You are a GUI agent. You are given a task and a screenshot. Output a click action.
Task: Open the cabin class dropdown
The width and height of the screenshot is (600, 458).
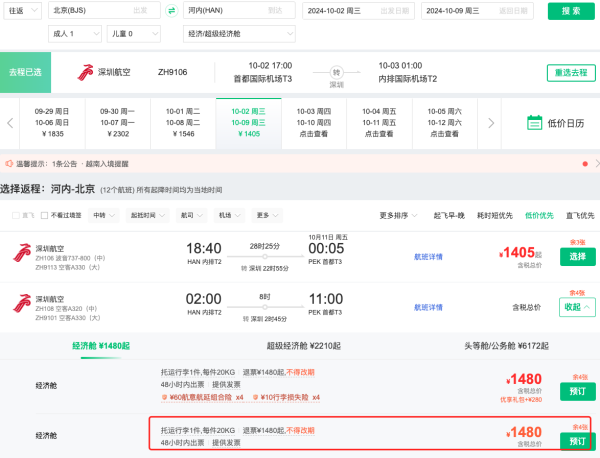point(239,34)
